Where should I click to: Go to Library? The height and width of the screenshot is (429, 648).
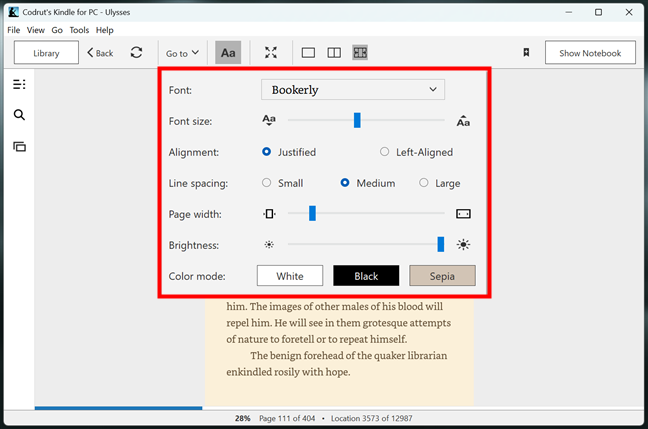(x=46, y=53)
